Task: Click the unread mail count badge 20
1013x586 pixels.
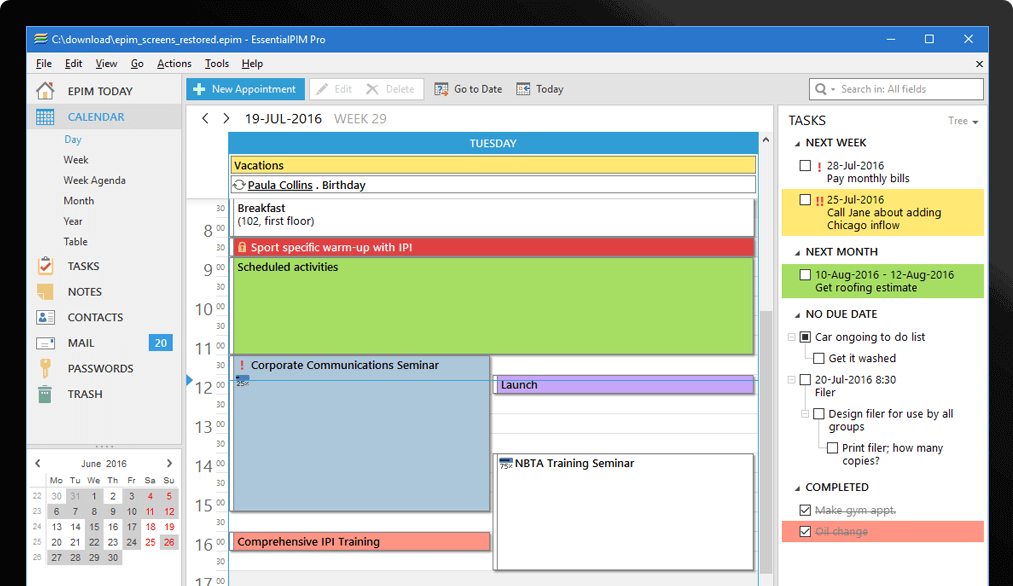Action: click(161, 343)
